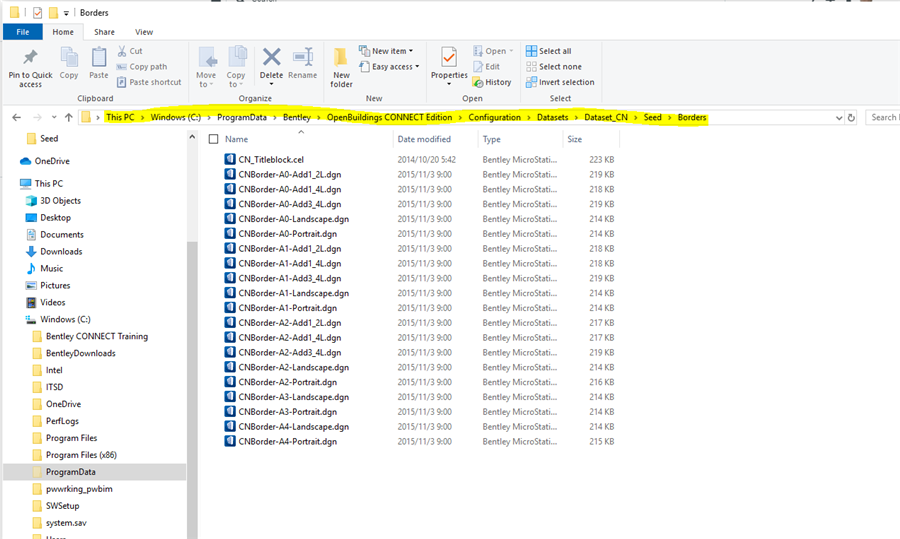900x539 pixels.
Task: Create a New folder
Action: tap(341, 68)
